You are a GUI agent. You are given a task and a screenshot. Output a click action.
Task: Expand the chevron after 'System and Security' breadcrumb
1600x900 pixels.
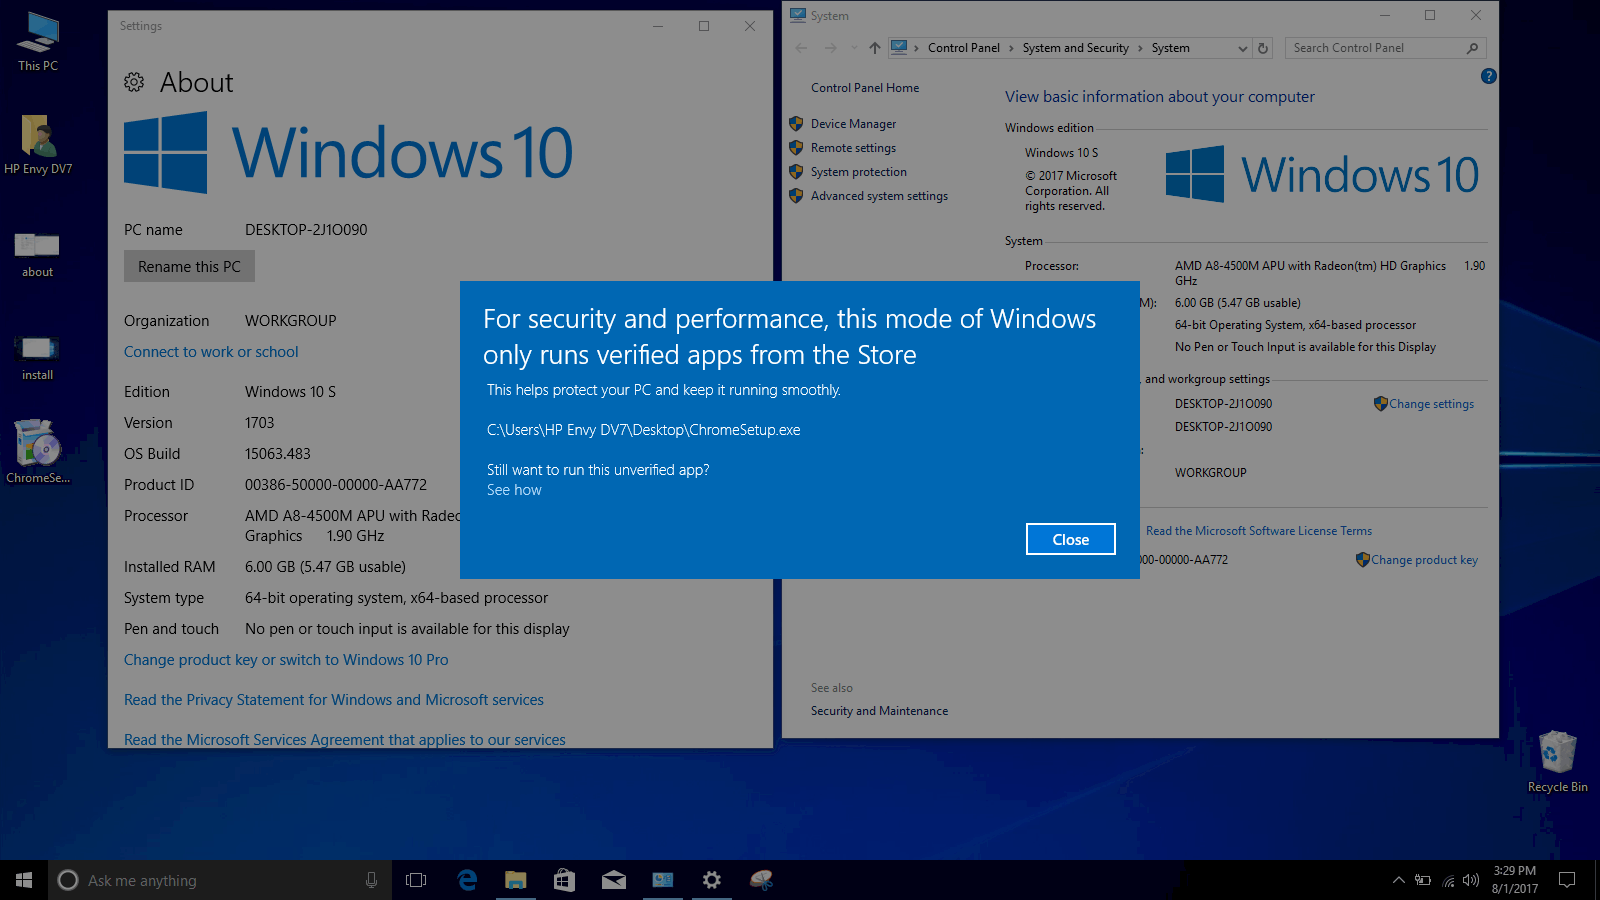coord(1140,48)
